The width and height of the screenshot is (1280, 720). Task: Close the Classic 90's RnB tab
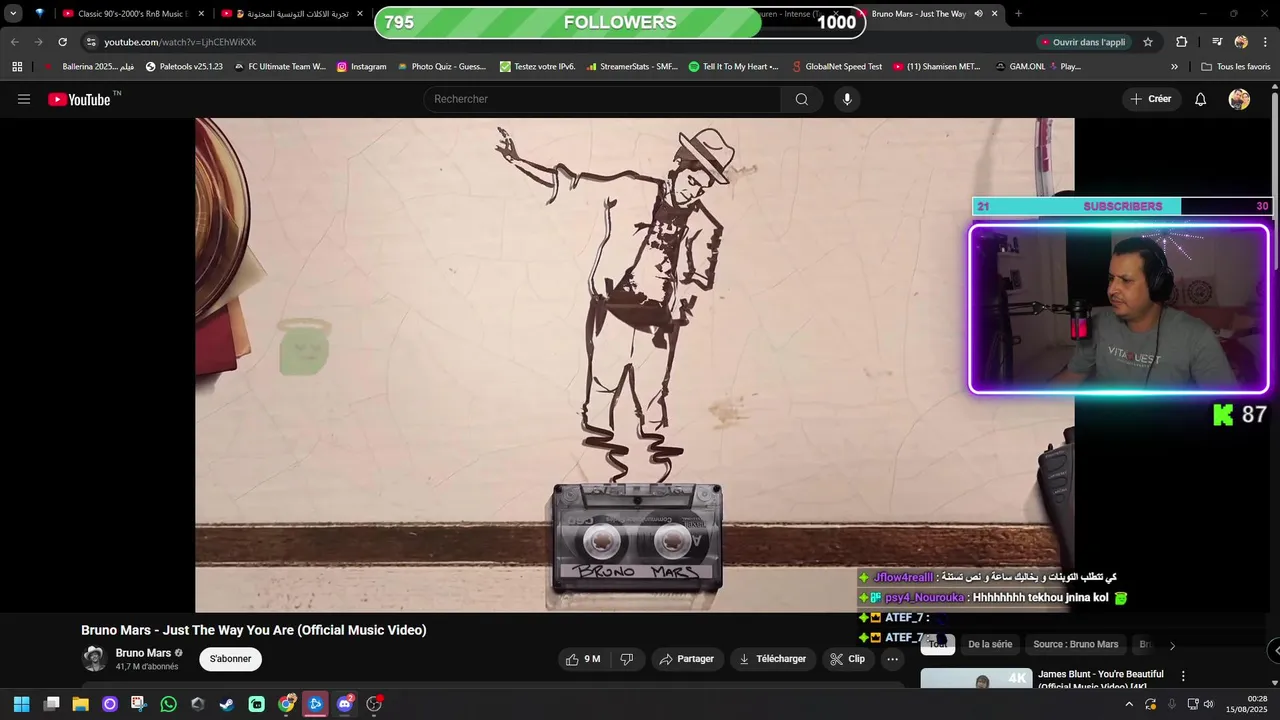[x=201, y=14]
